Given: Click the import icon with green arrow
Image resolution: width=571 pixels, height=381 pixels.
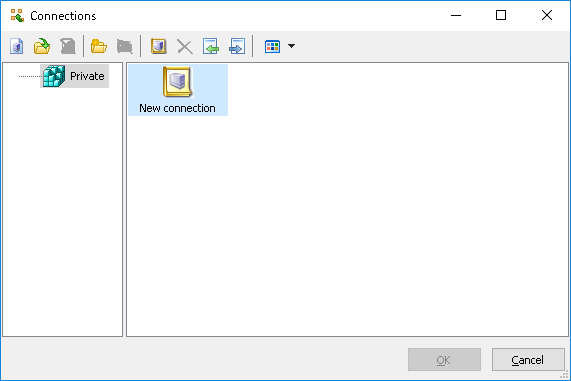Looking at the screenshot, I should [x=211, y=46].
